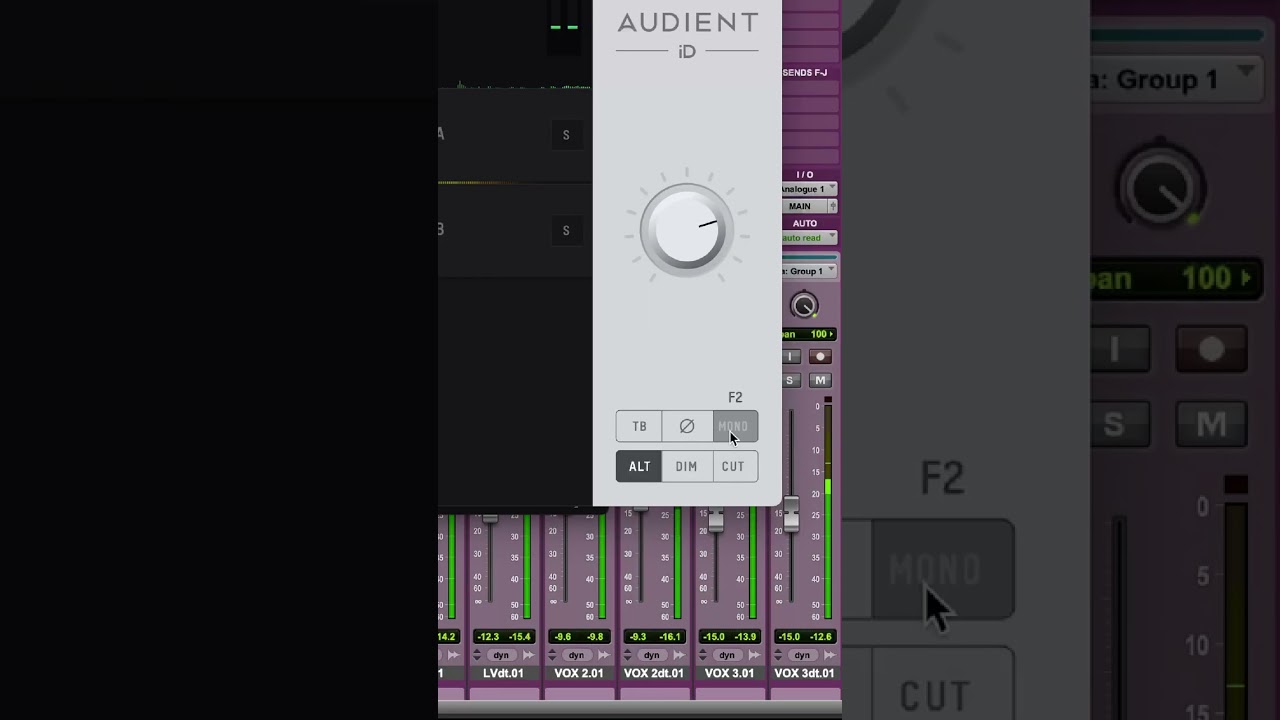Click double-arrow icon on VOX 3.01 strip
1280x720 pixels.
[x=754, y=655]
